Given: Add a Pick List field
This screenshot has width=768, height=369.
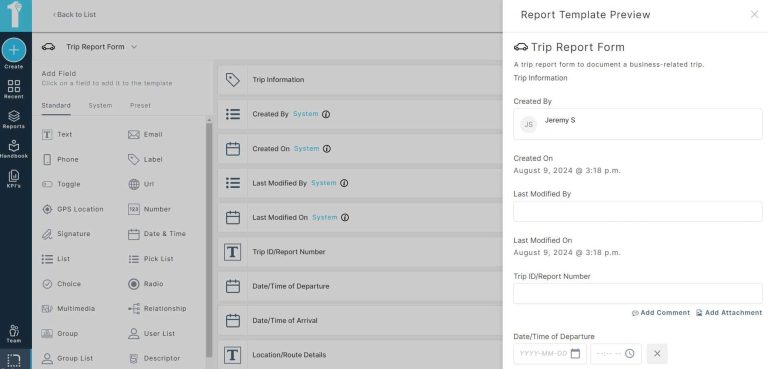Looking at the screenshot, I should 150,259.
